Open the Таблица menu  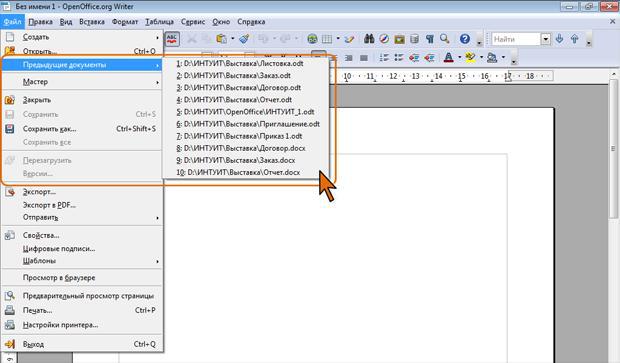click(x=159, y=22)
